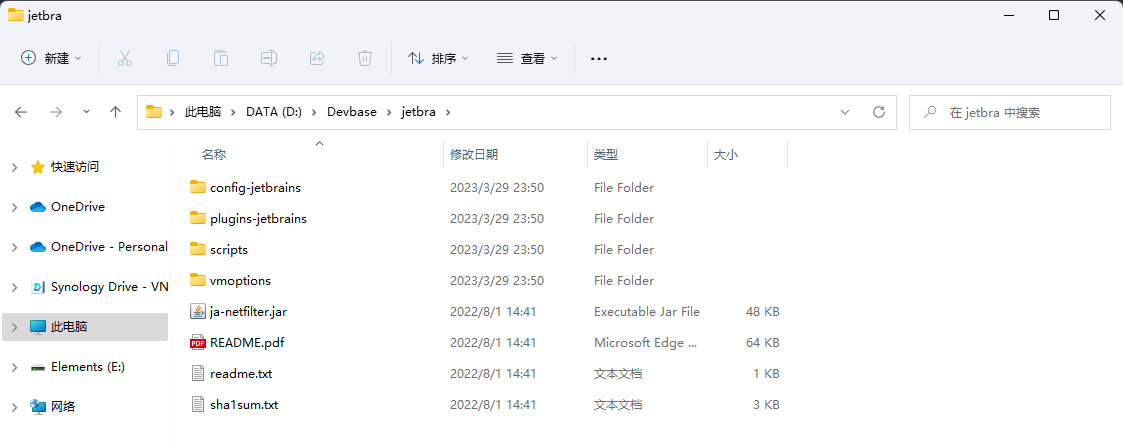Refresh the current folder view

tap(879, 112)
